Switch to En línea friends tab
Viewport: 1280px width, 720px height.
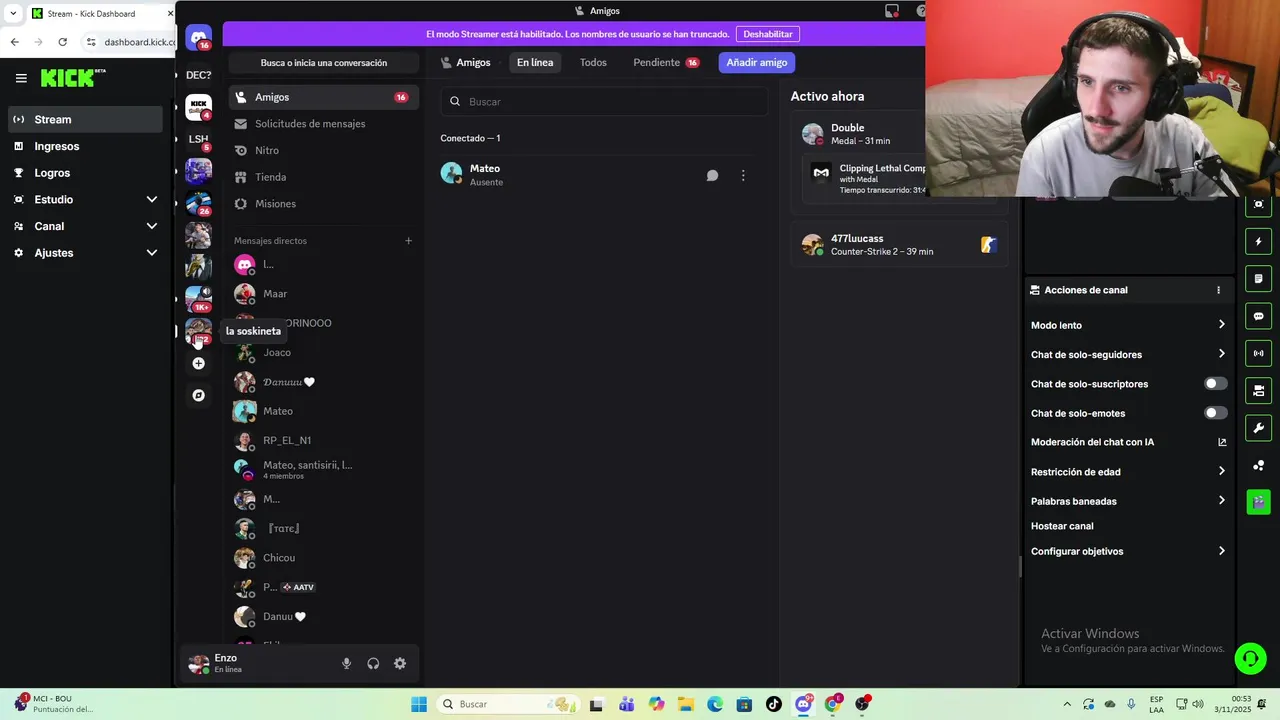535,62
